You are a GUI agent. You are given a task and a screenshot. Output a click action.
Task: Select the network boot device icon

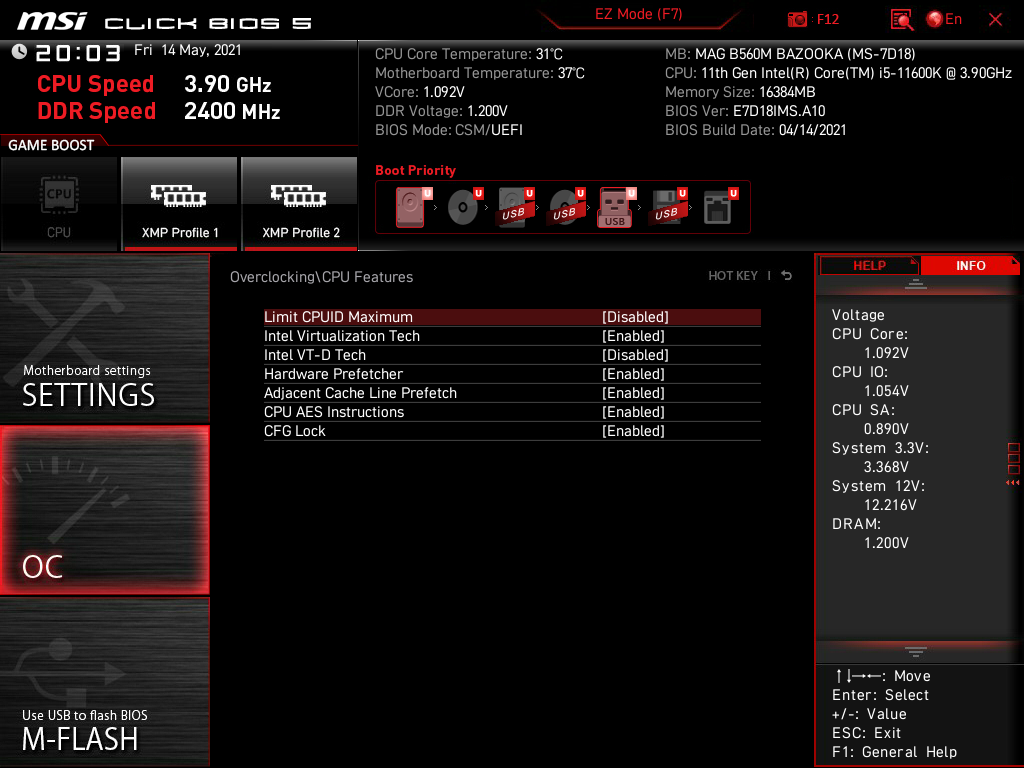[720, 207]
